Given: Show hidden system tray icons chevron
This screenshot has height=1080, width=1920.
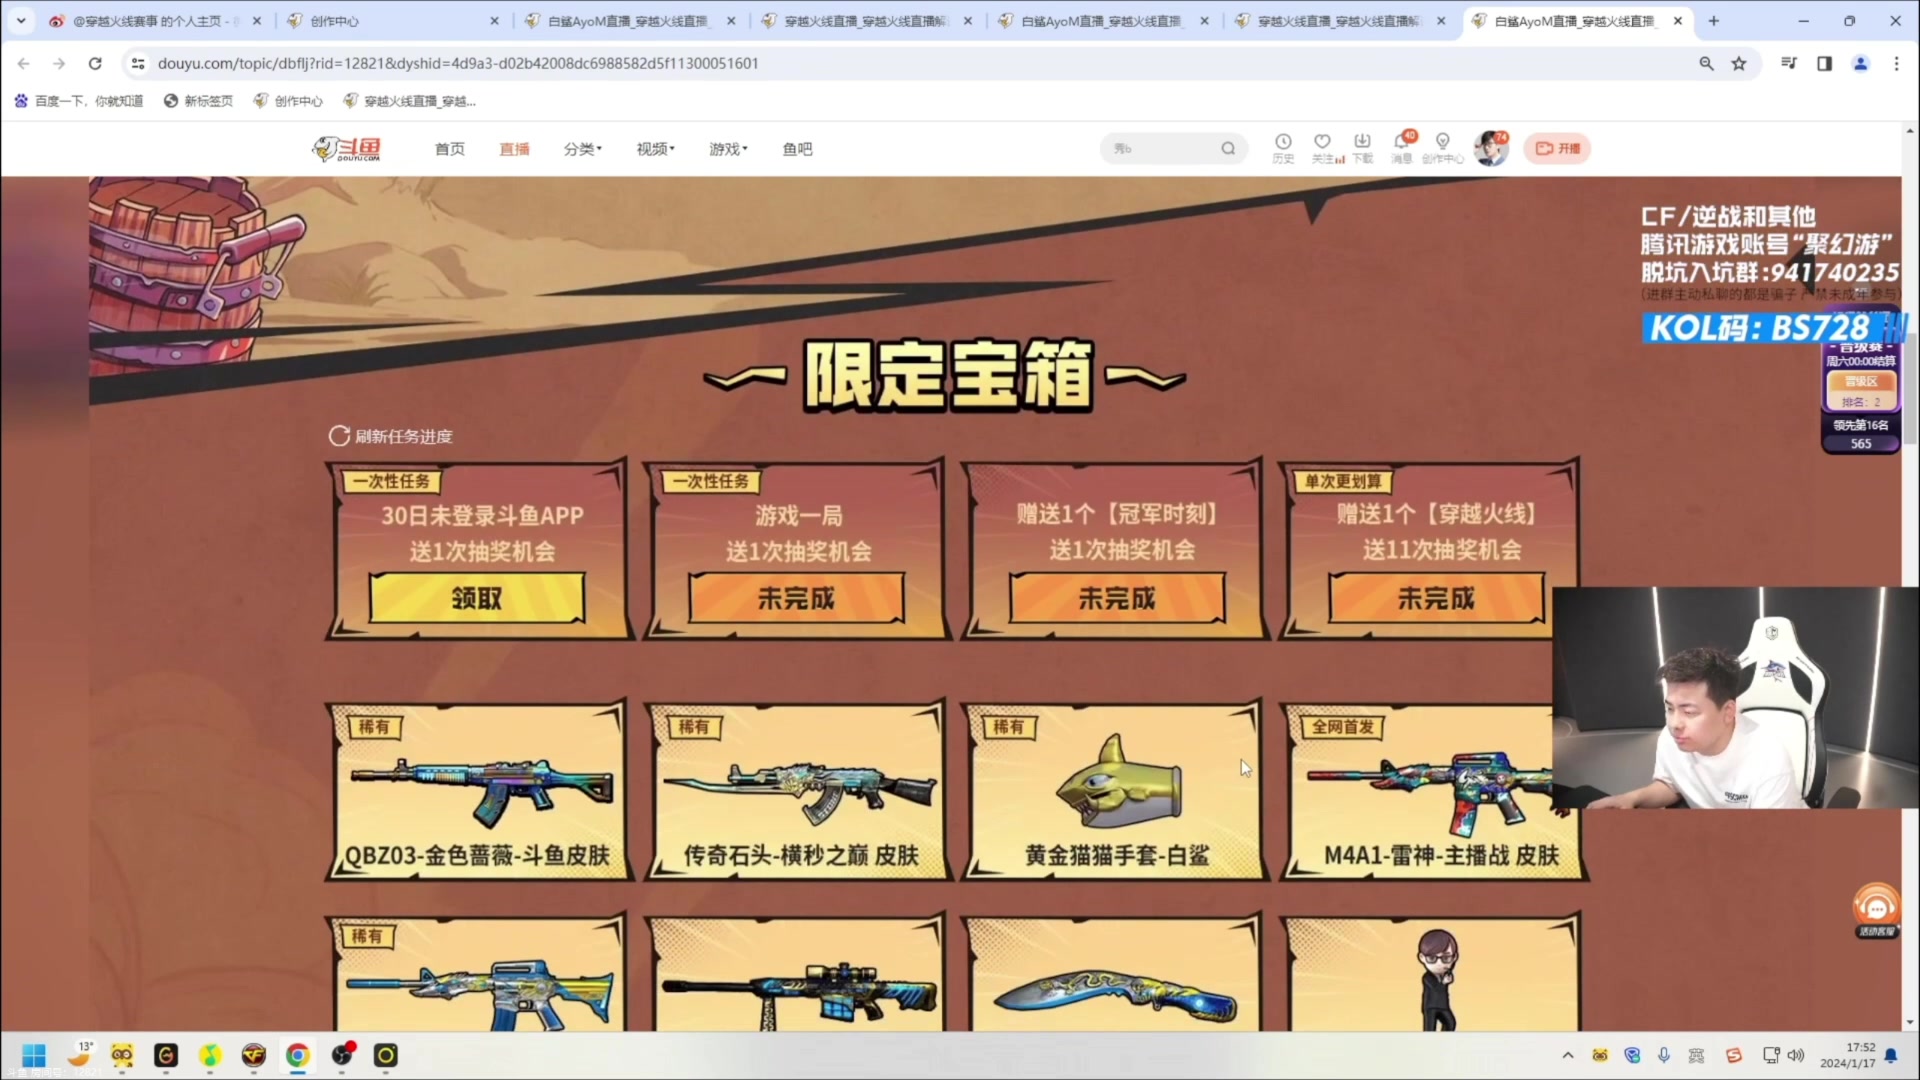Looking at the screenshot, I should point(1568,1055).
